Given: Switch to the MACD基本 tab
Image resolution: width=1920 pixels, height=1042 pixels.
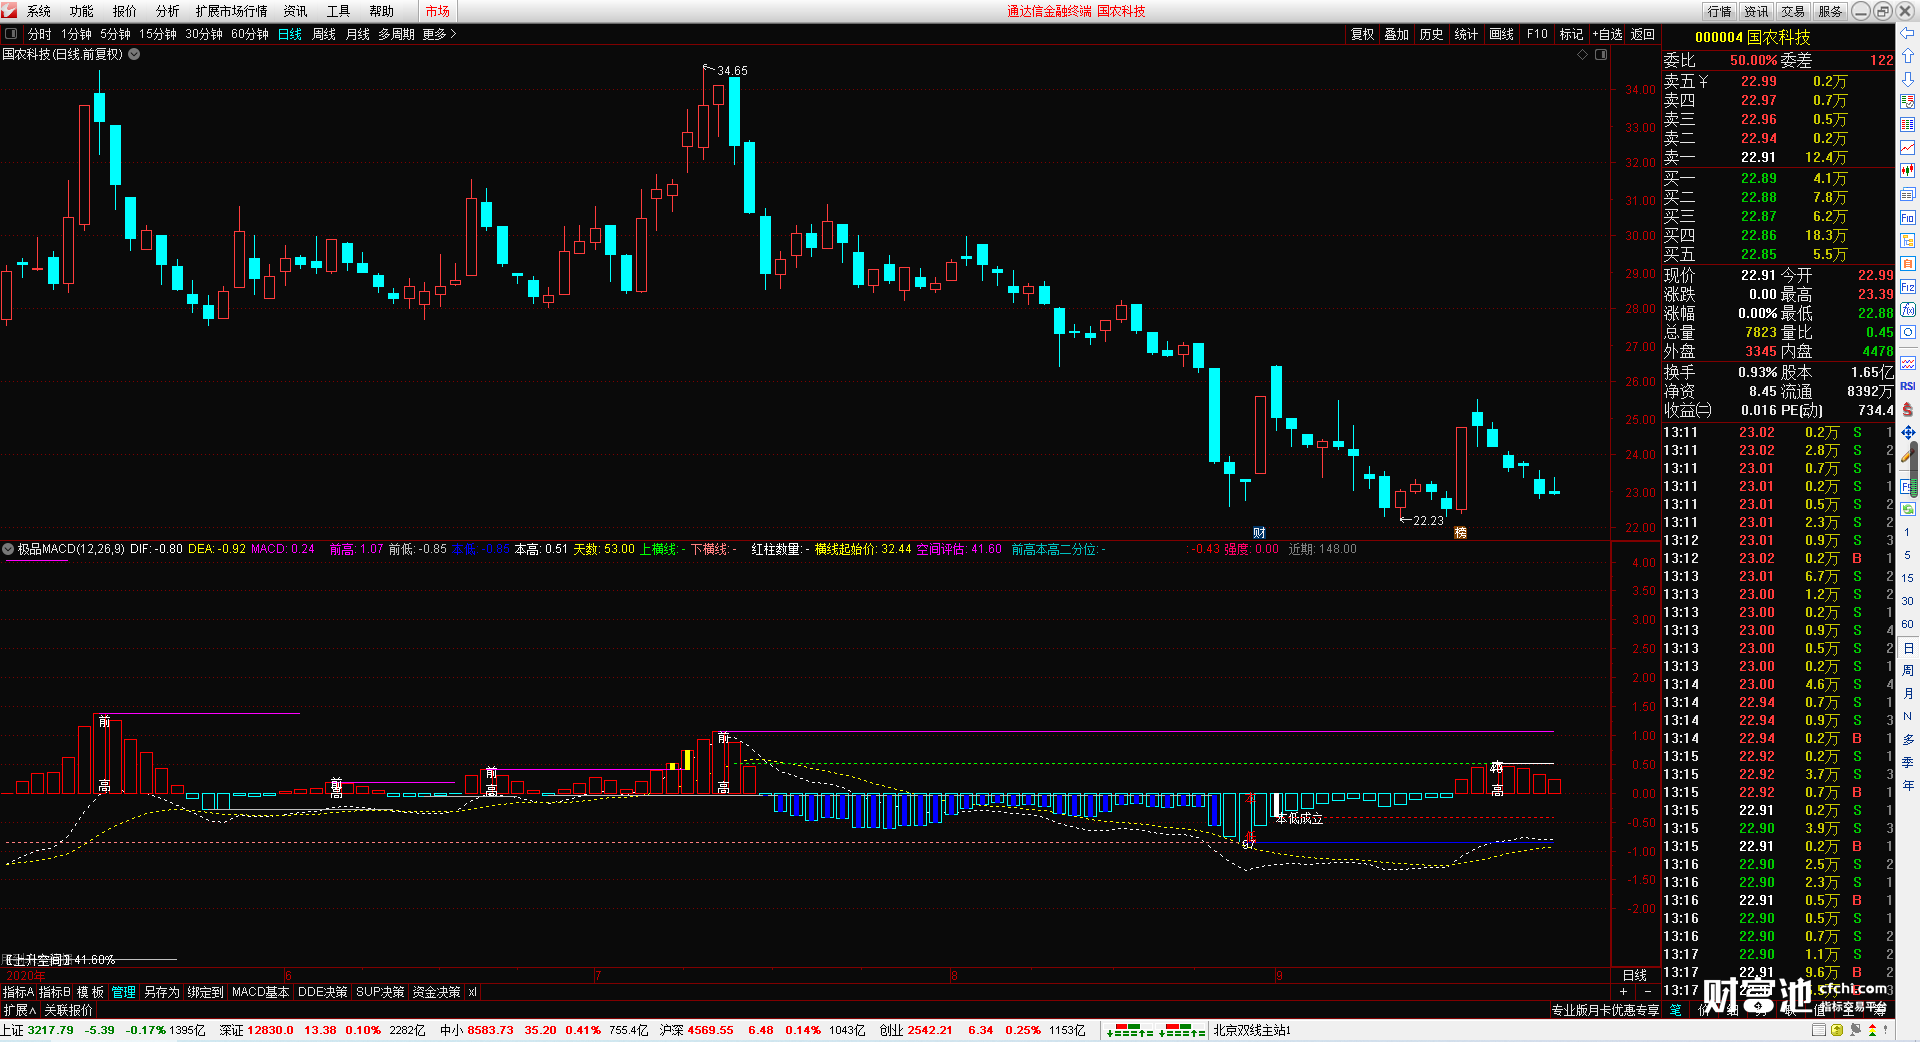Looking at the screenshot, I should point(260,992).
